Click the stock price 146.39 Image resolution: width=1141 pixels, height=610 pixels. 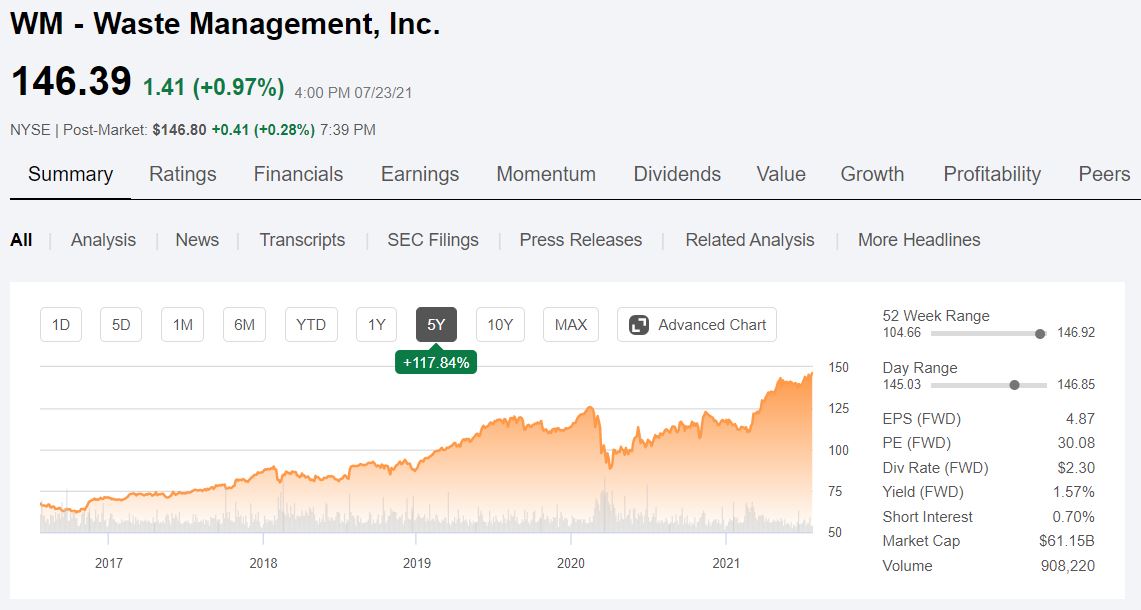tap(71, 81)
